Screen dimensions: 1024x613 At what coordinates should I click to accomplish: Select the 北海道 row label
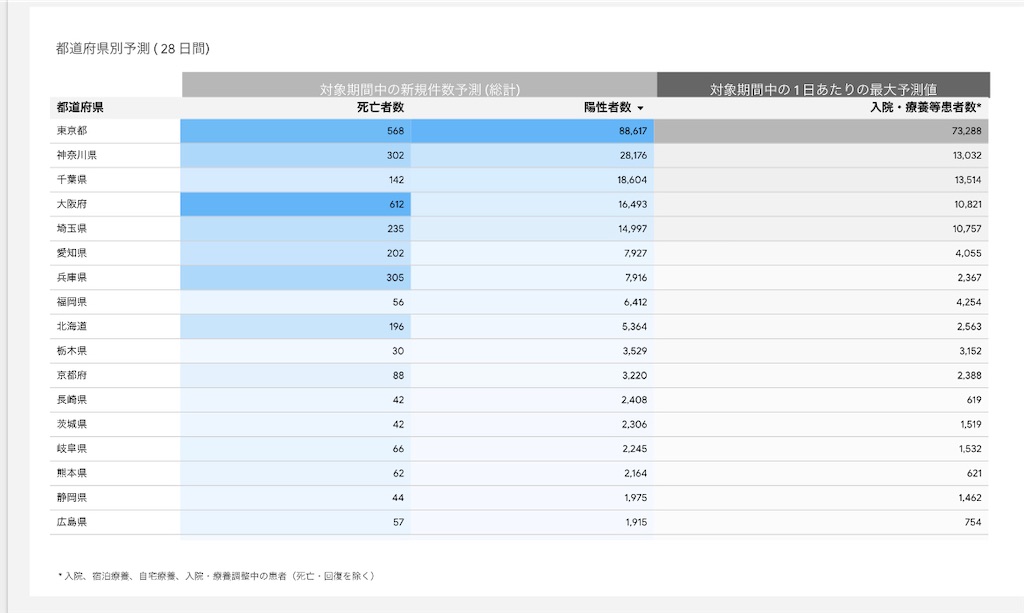[72, 326]
